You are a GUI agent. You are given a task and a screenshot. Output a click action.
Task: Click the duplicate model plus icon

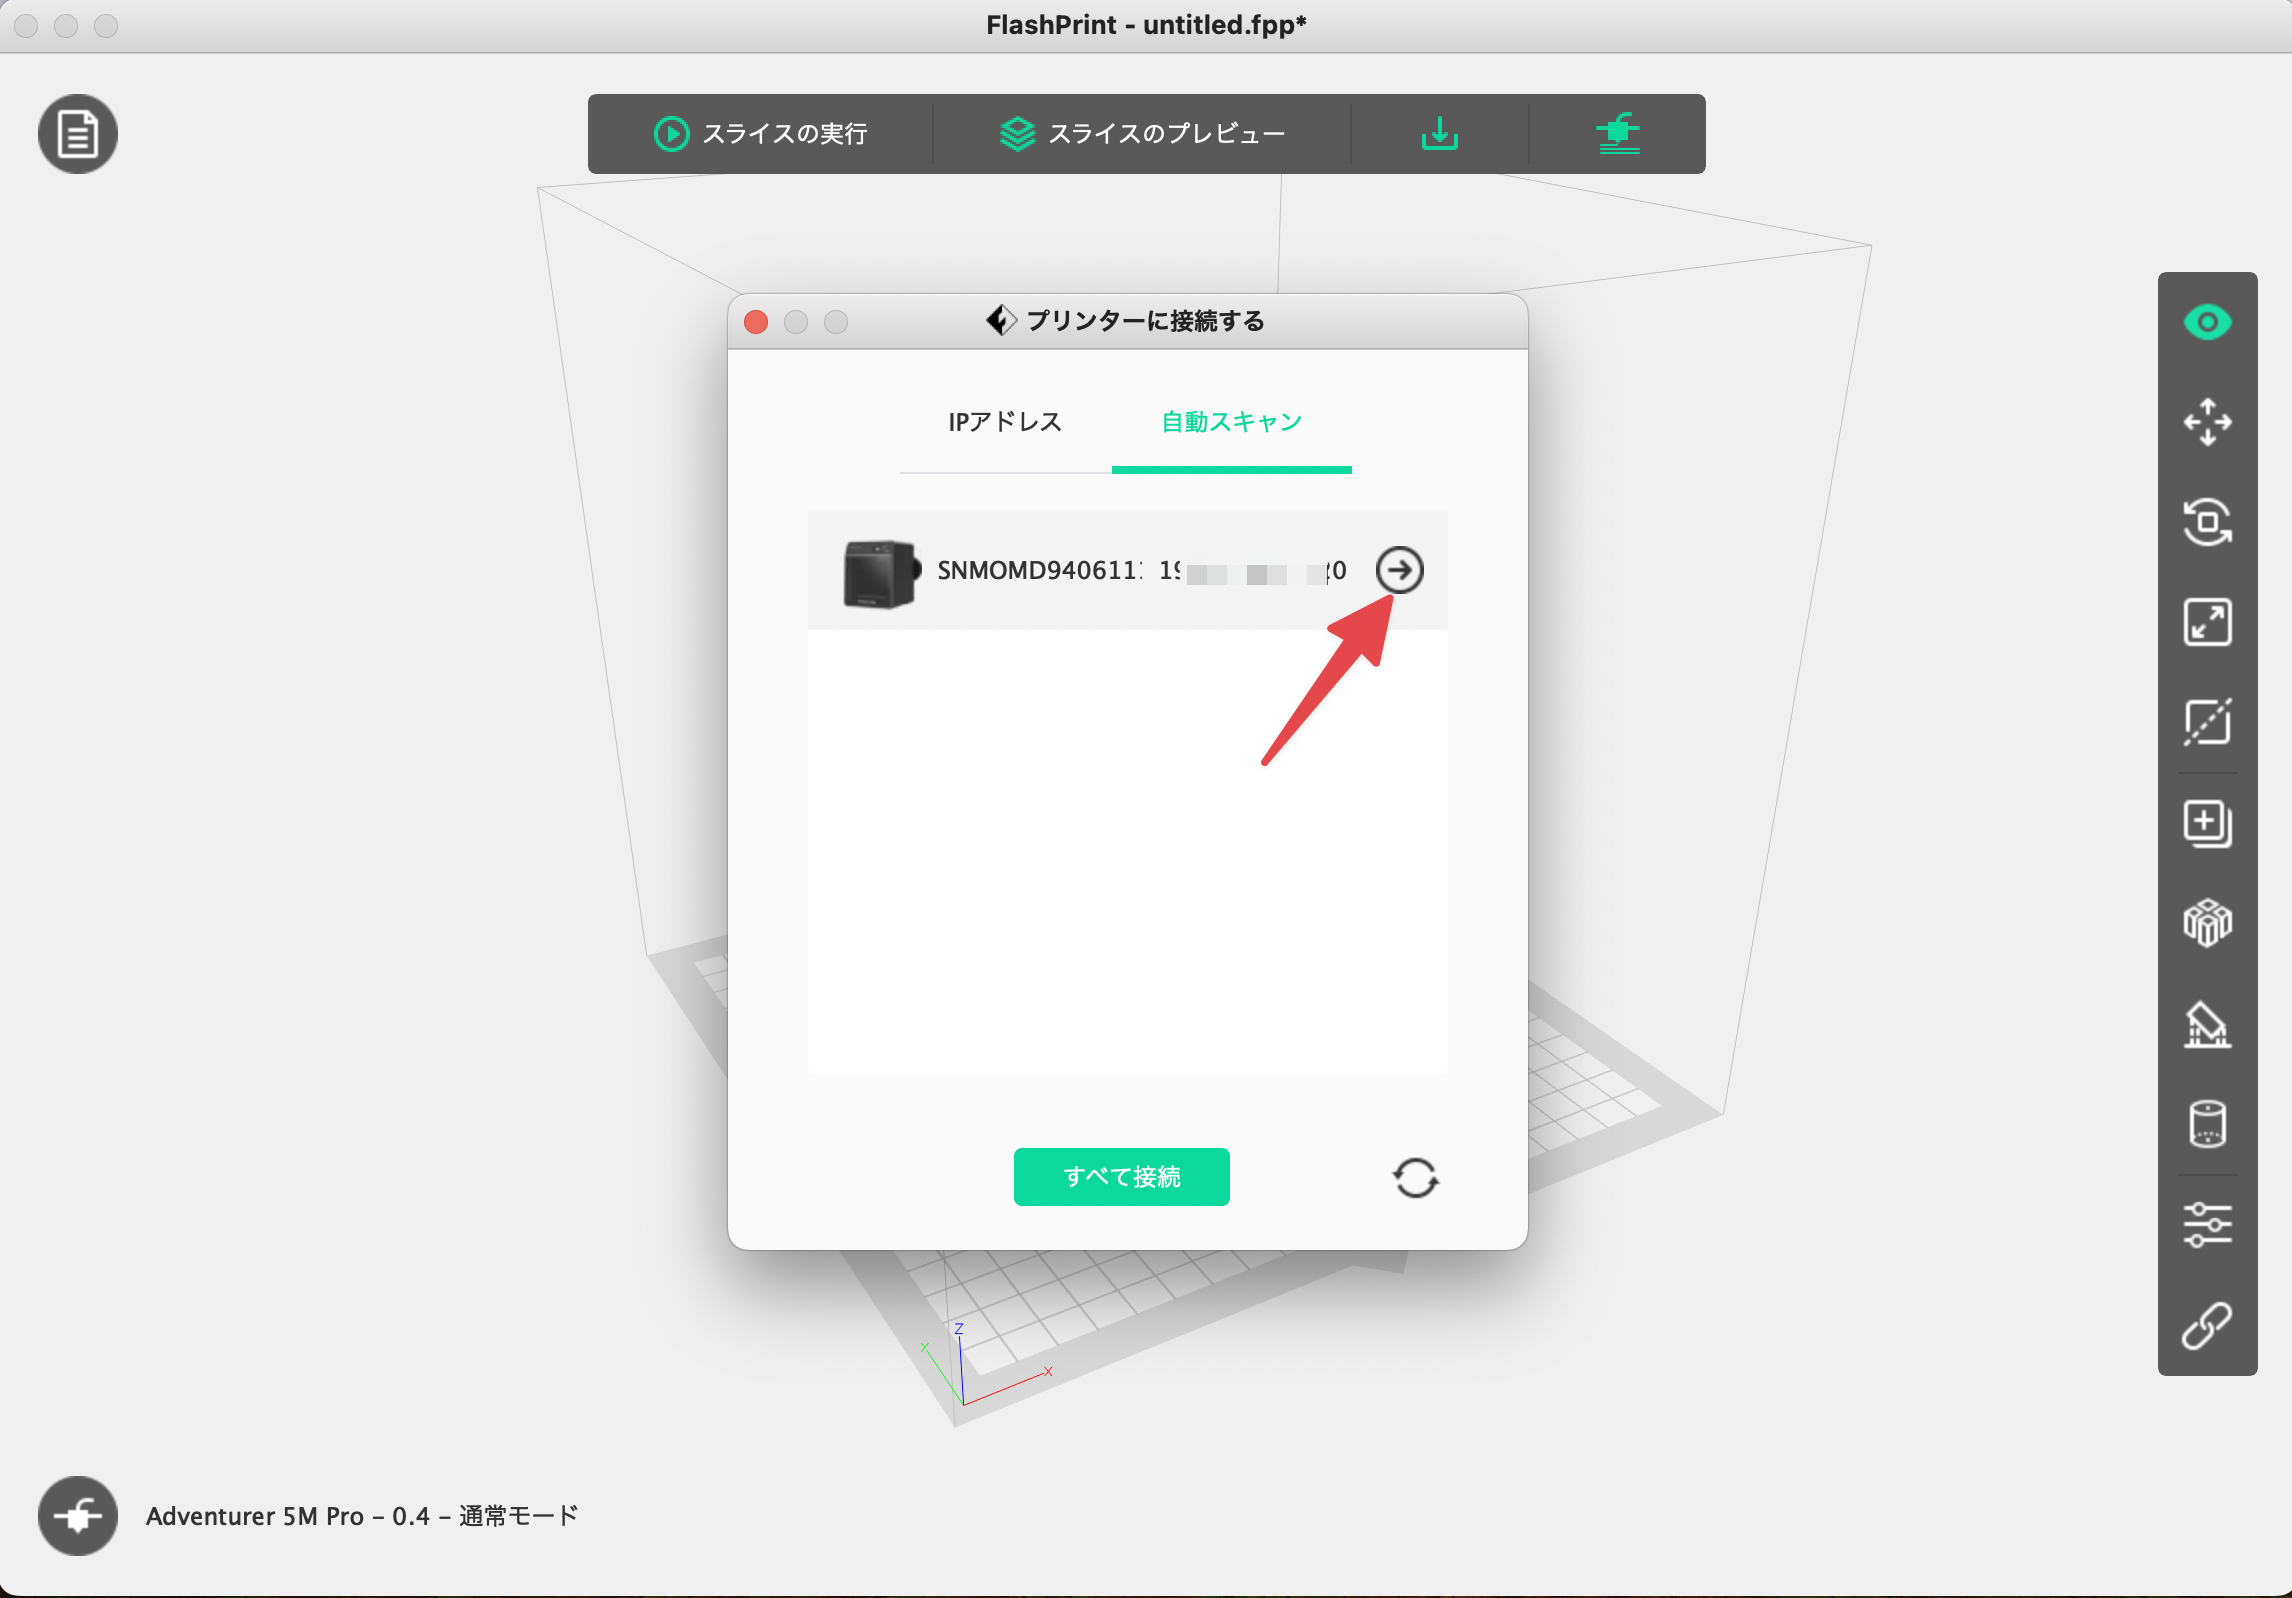(x=2207, y=824)
